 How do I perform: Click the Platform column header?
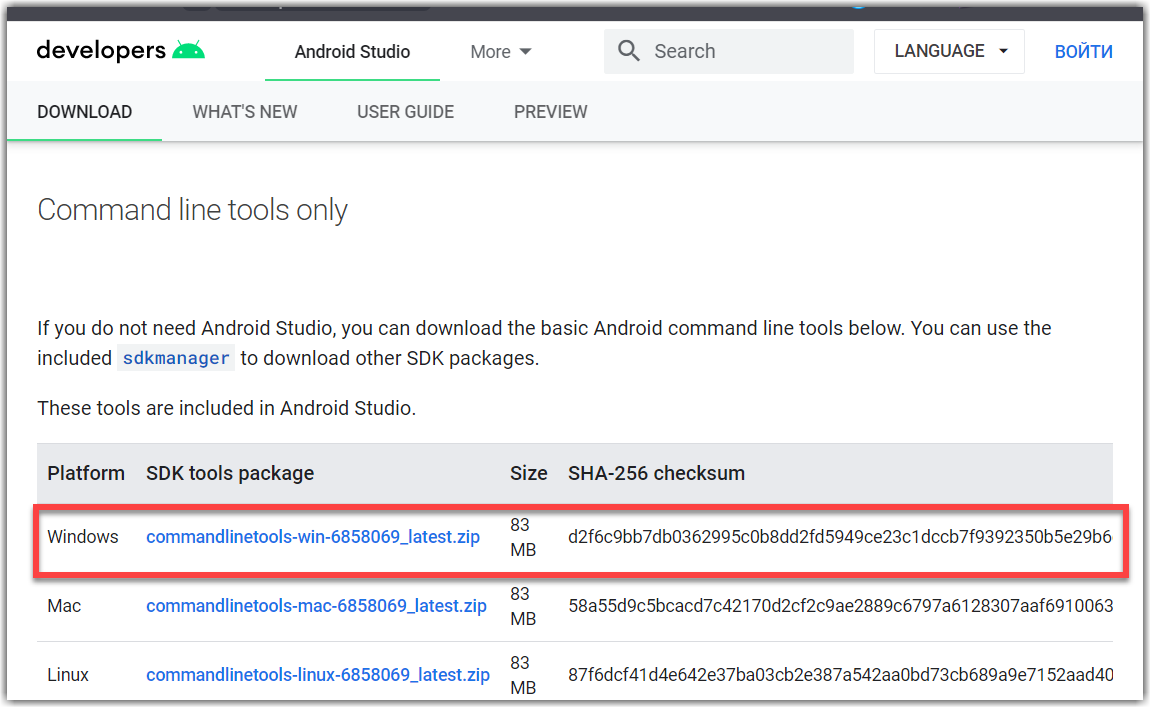[x=85, y=472]
